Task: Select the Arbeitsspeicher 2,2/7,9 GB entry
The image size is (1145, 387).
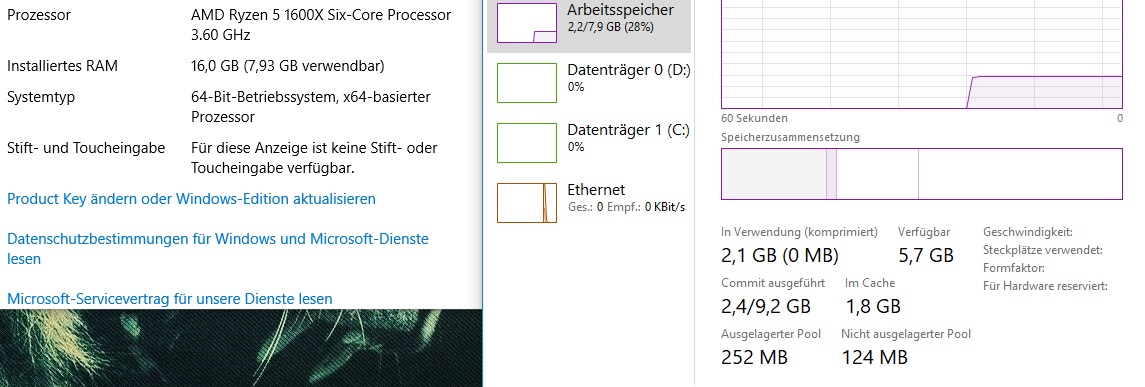Action: [x=589, y=26]
